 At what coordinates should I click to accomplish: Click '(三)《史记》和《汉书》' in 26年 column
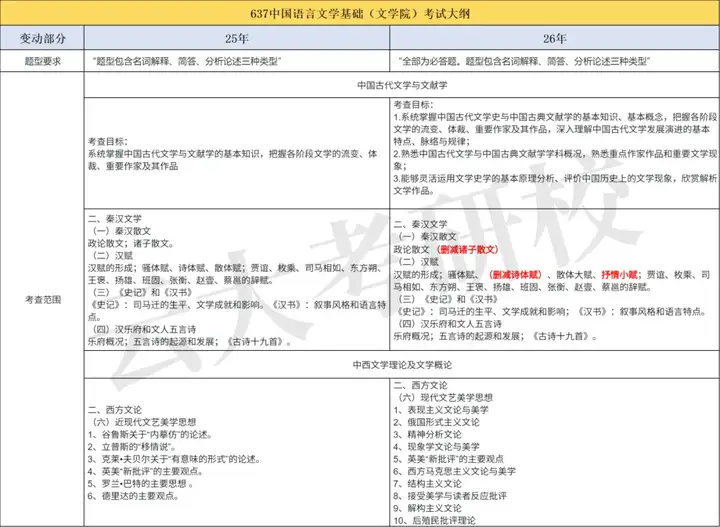[x=448, y=299]
